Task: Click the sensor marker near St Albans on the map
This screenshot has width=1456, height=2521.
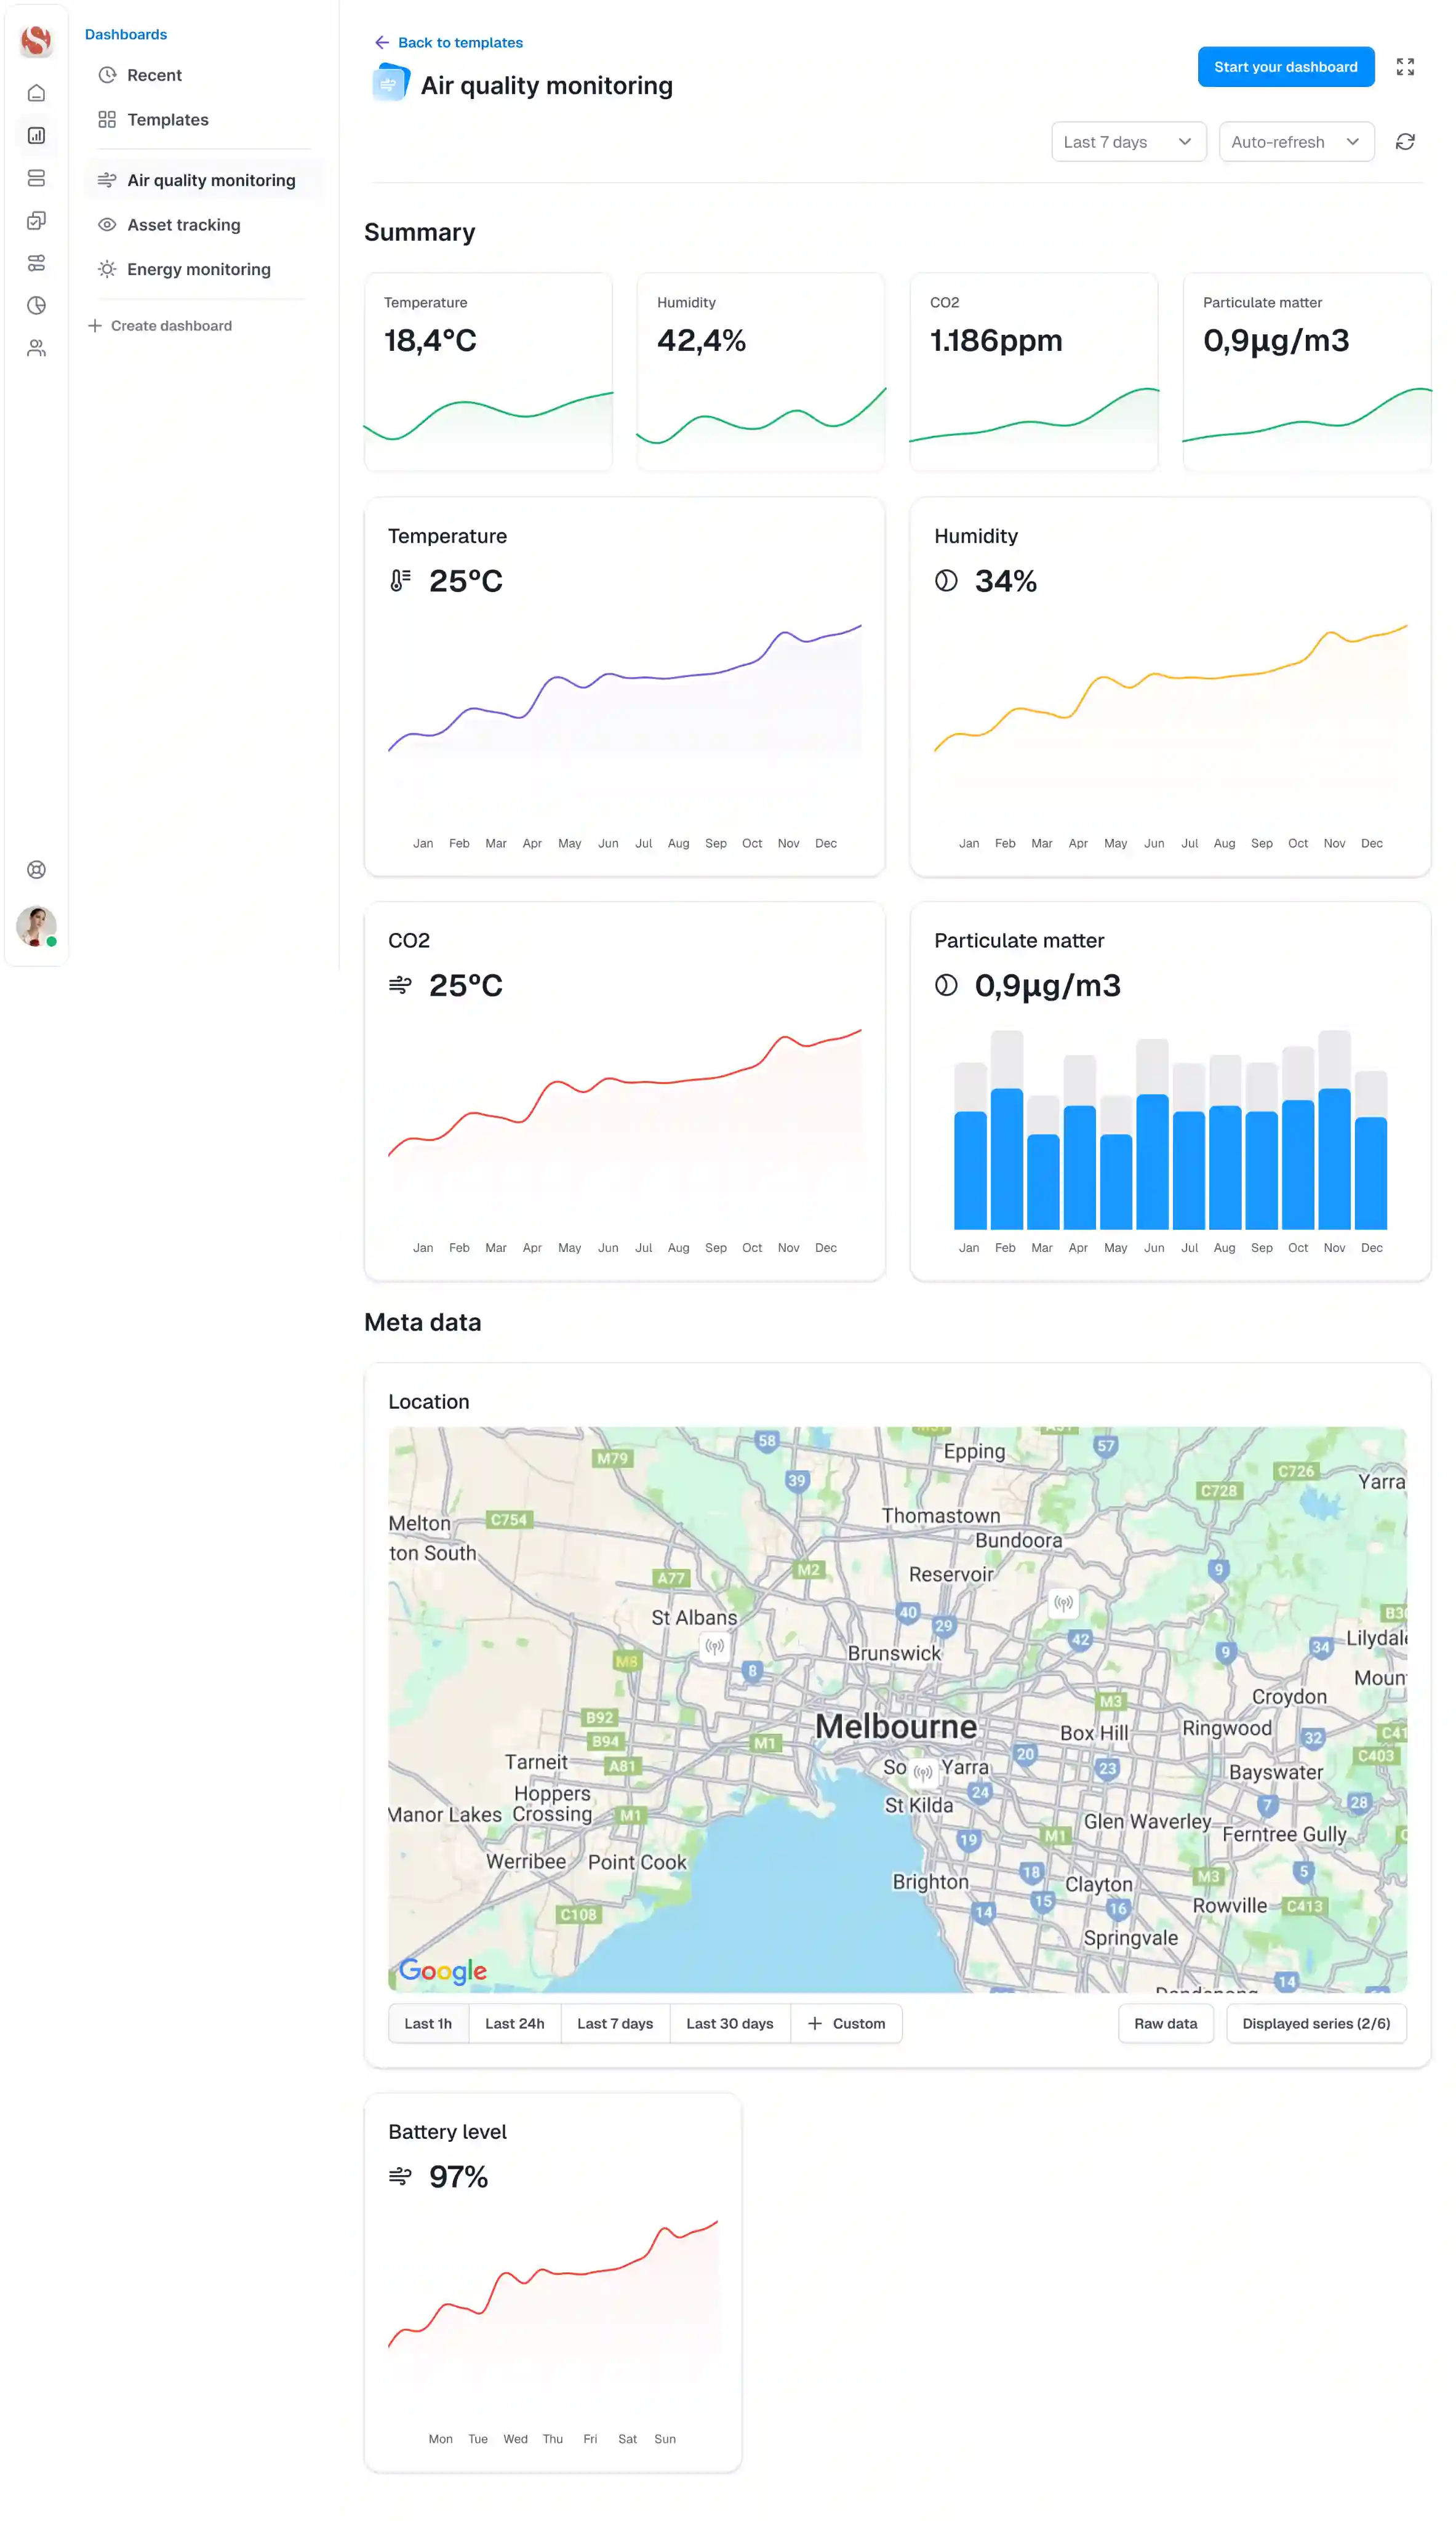Action: [714, 1645]
